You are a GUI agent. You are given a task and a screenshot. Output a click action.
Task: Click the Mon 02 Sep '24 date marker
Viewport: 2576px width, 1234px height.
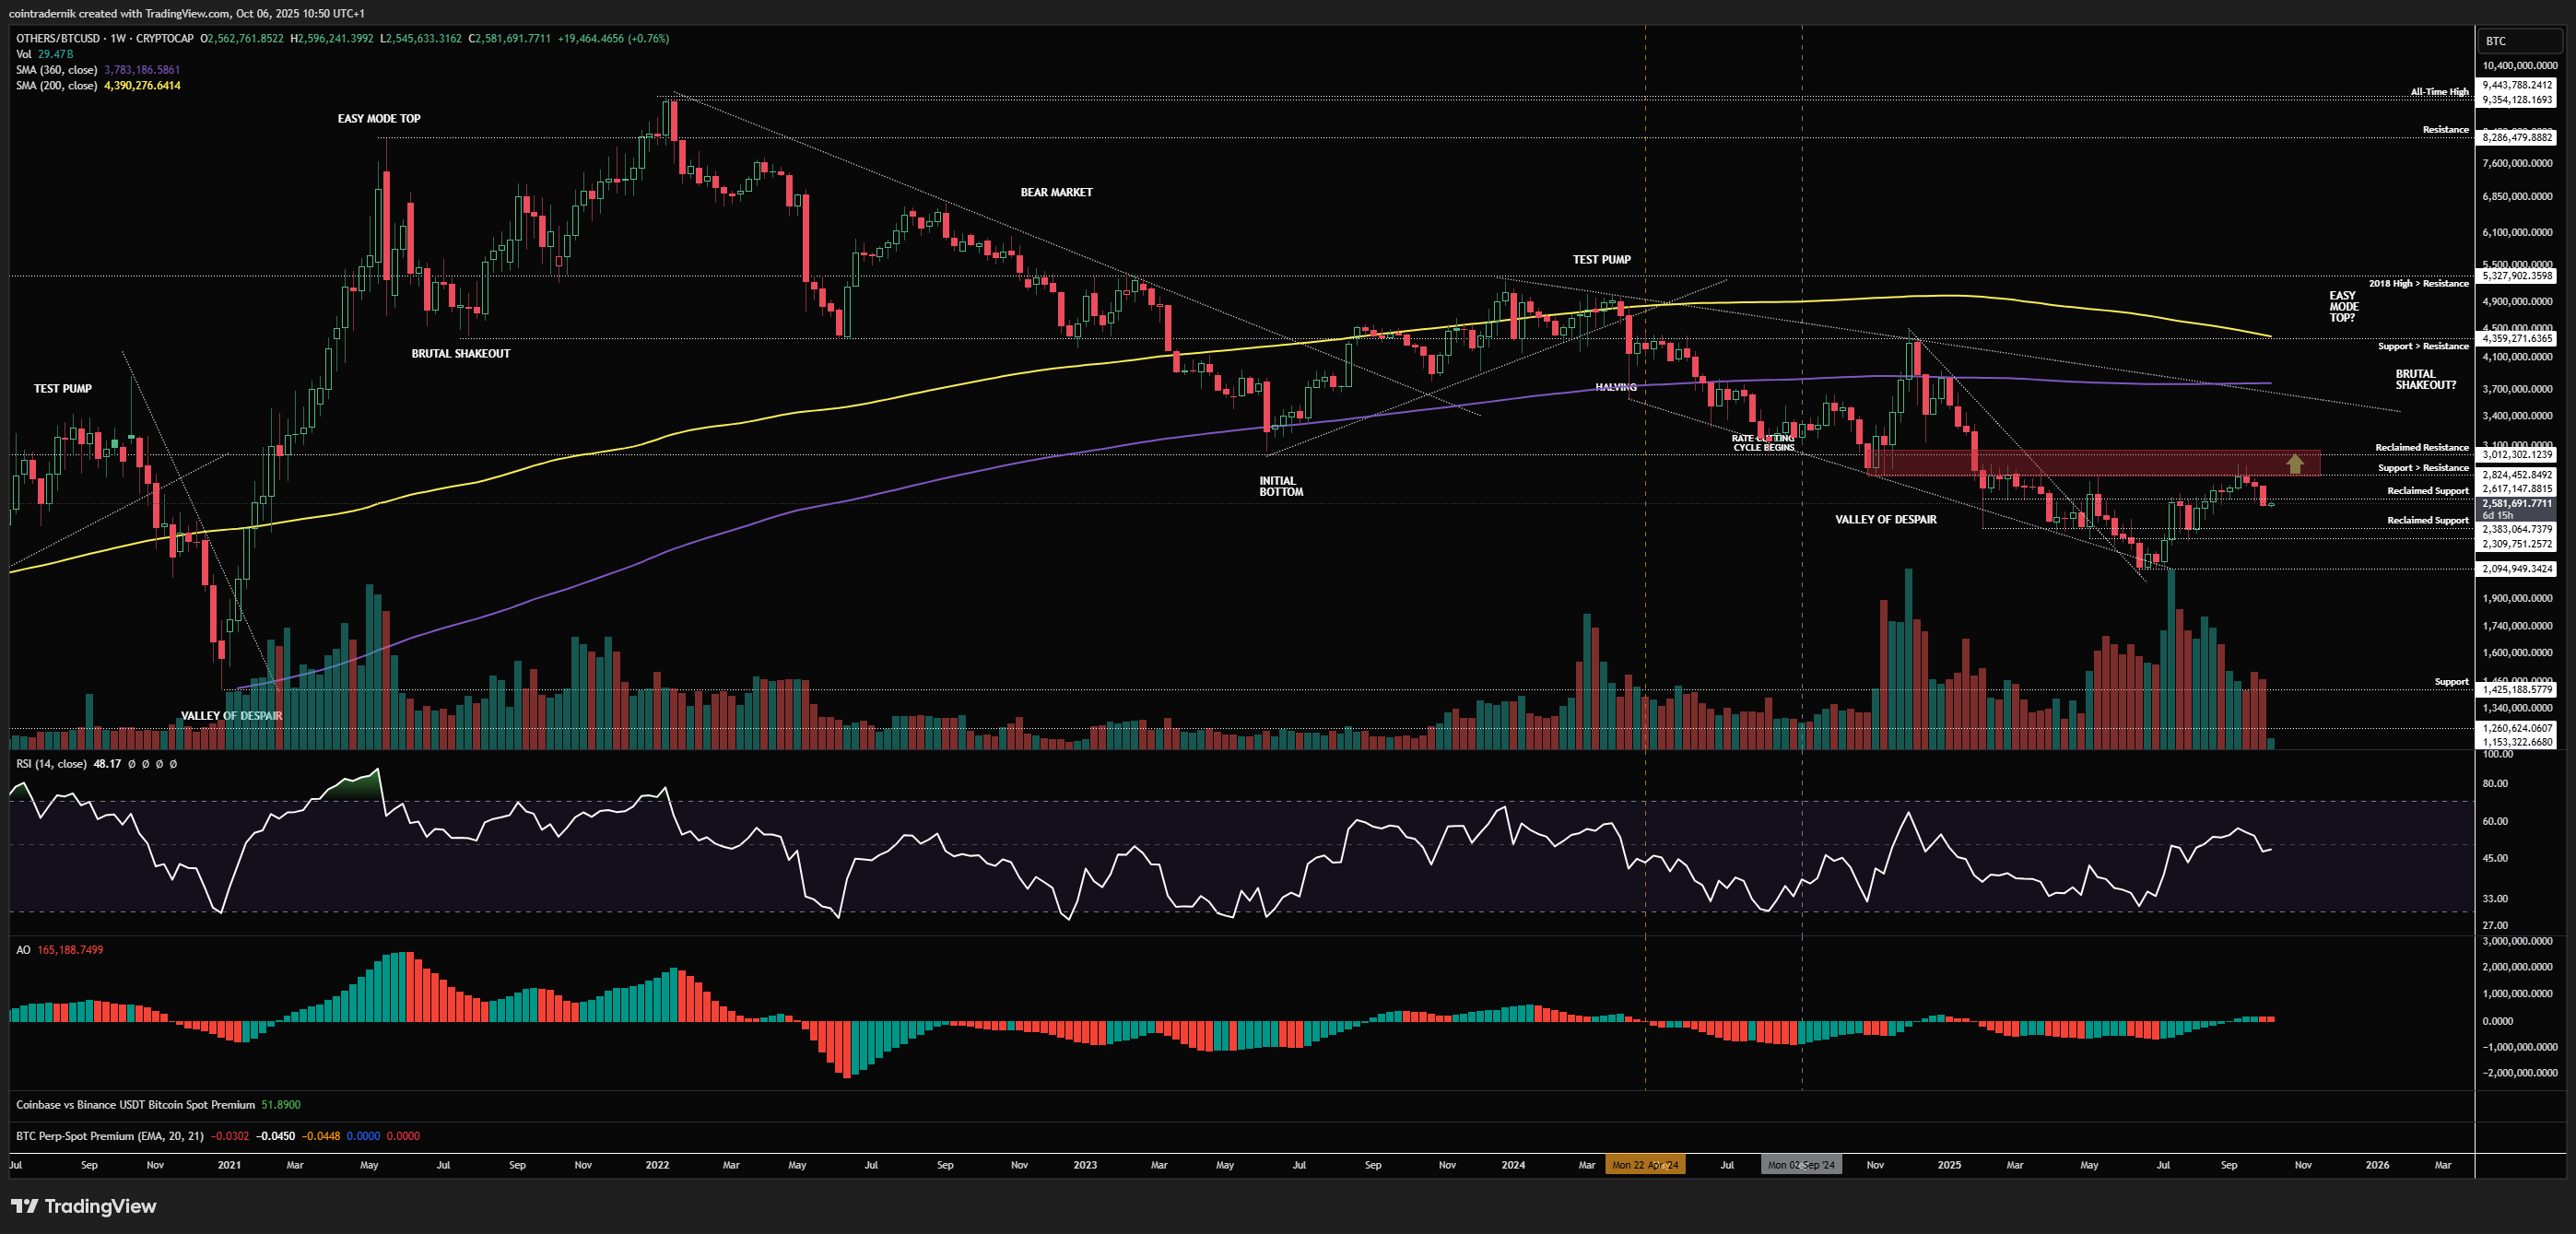pyautogui.click(x=1801, y=1165)
